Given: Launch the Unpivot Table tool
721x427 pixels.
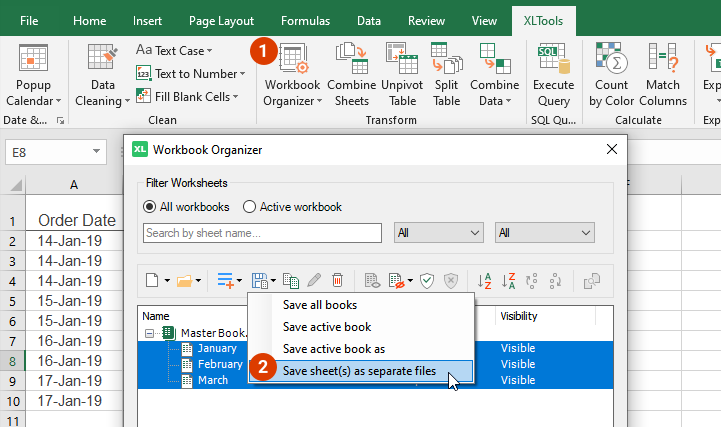Looking at the screenshot, I should [x=402, y=75].
